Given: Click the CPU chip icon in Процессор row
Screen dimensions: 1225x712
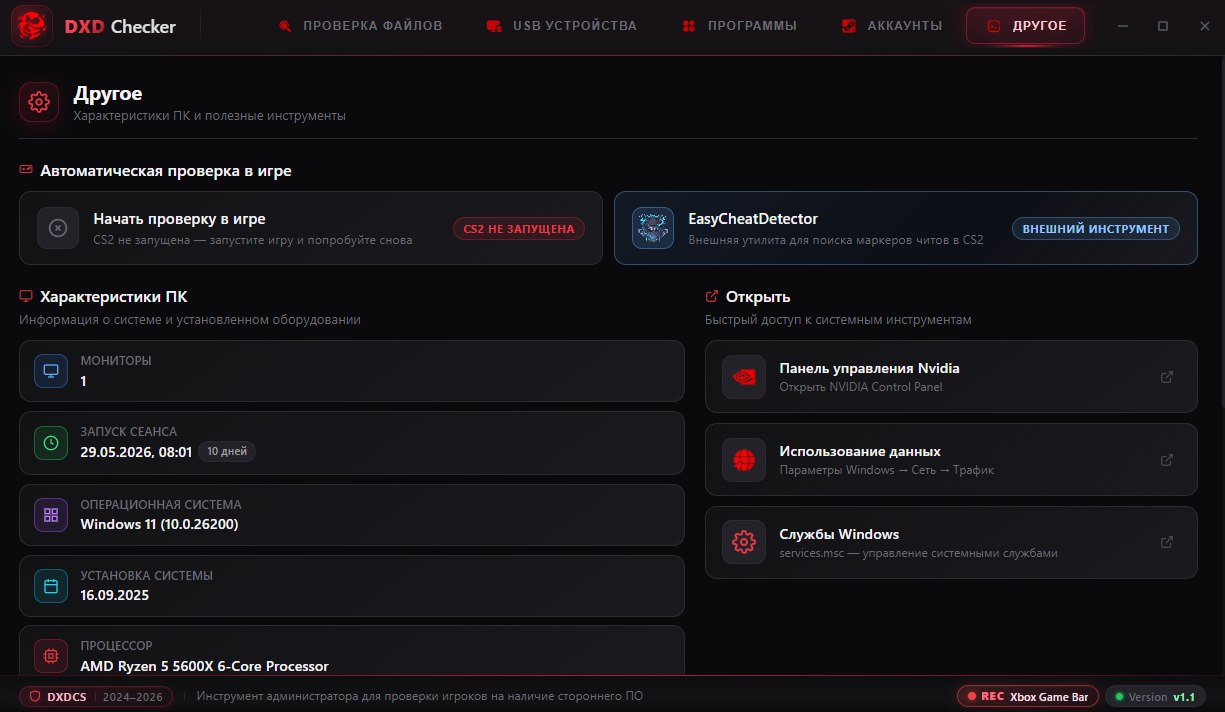Looking at the screenshot, I should coord(51,656).
